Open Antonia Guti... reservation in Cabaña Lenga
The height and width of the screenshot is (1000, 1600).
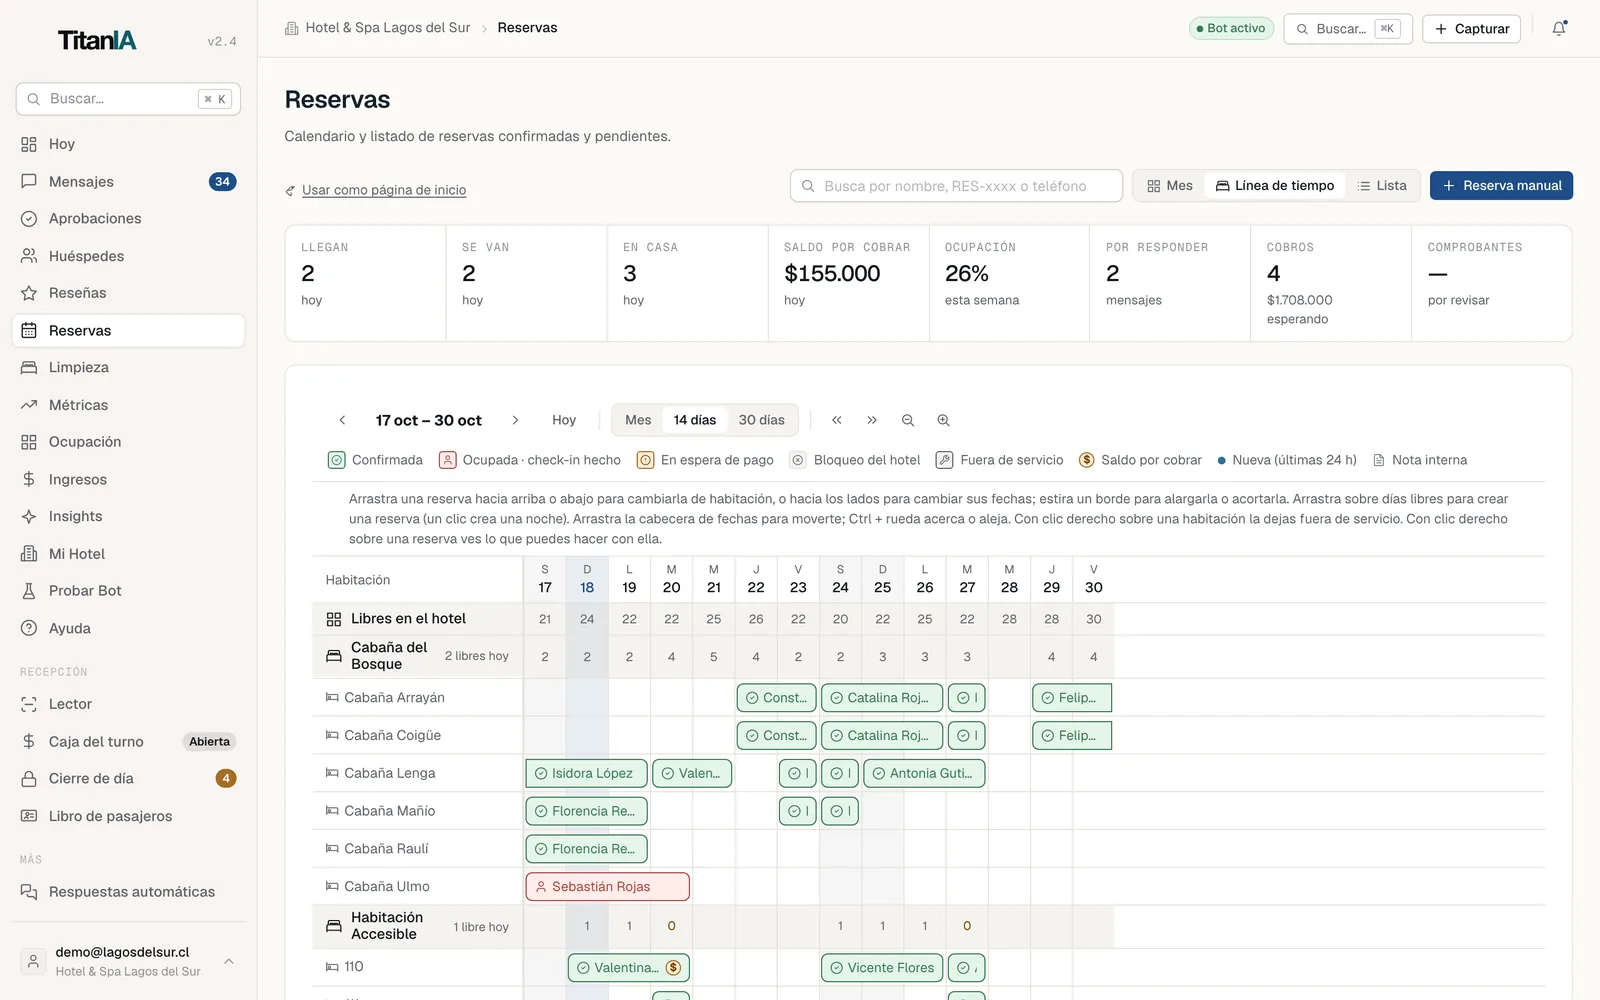click(x=924, y=773)
